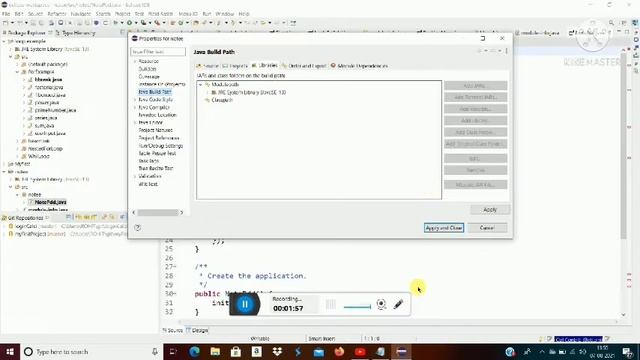Click the properties tree horizontal scrollbar thumb
The height and width of the screenshot is (360, 640).
pyautogui.click(x=158, y=213)
